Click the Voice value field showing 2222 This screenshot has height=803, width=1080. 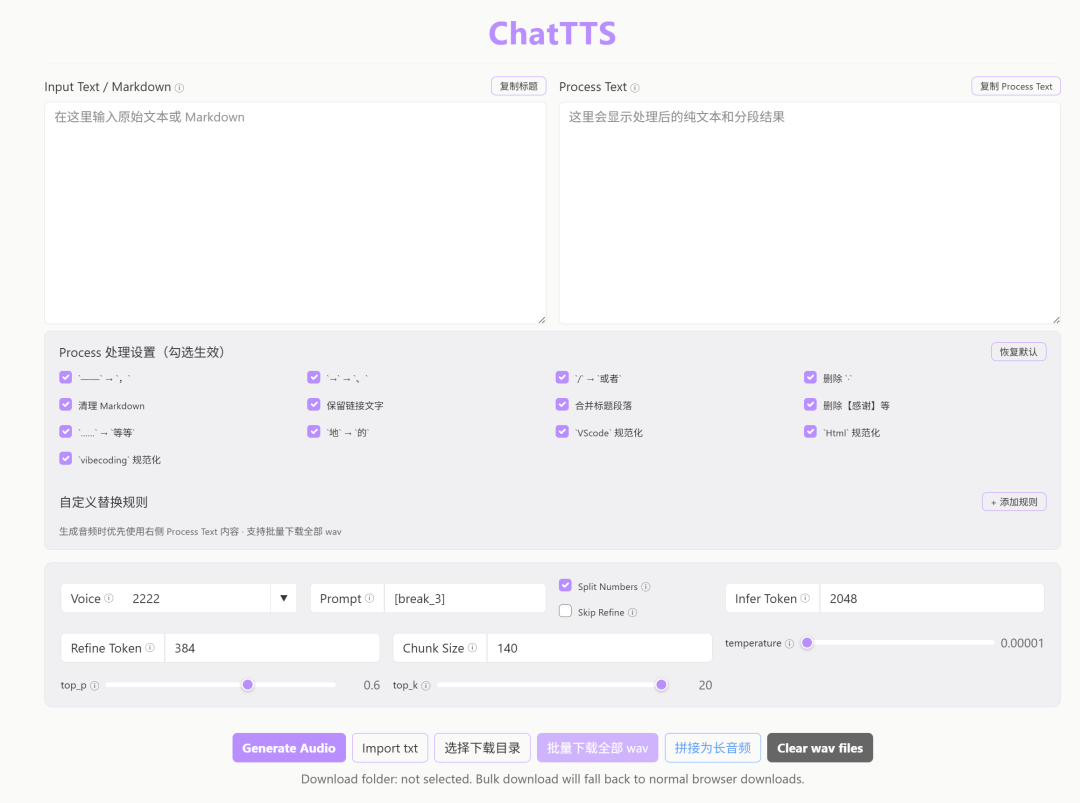coord(197,598)
